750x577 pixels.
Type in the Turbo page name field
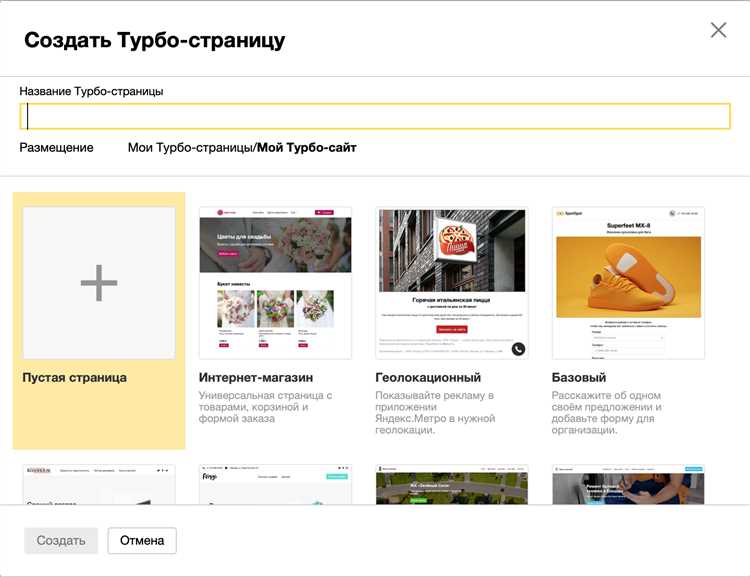[375, 117]
